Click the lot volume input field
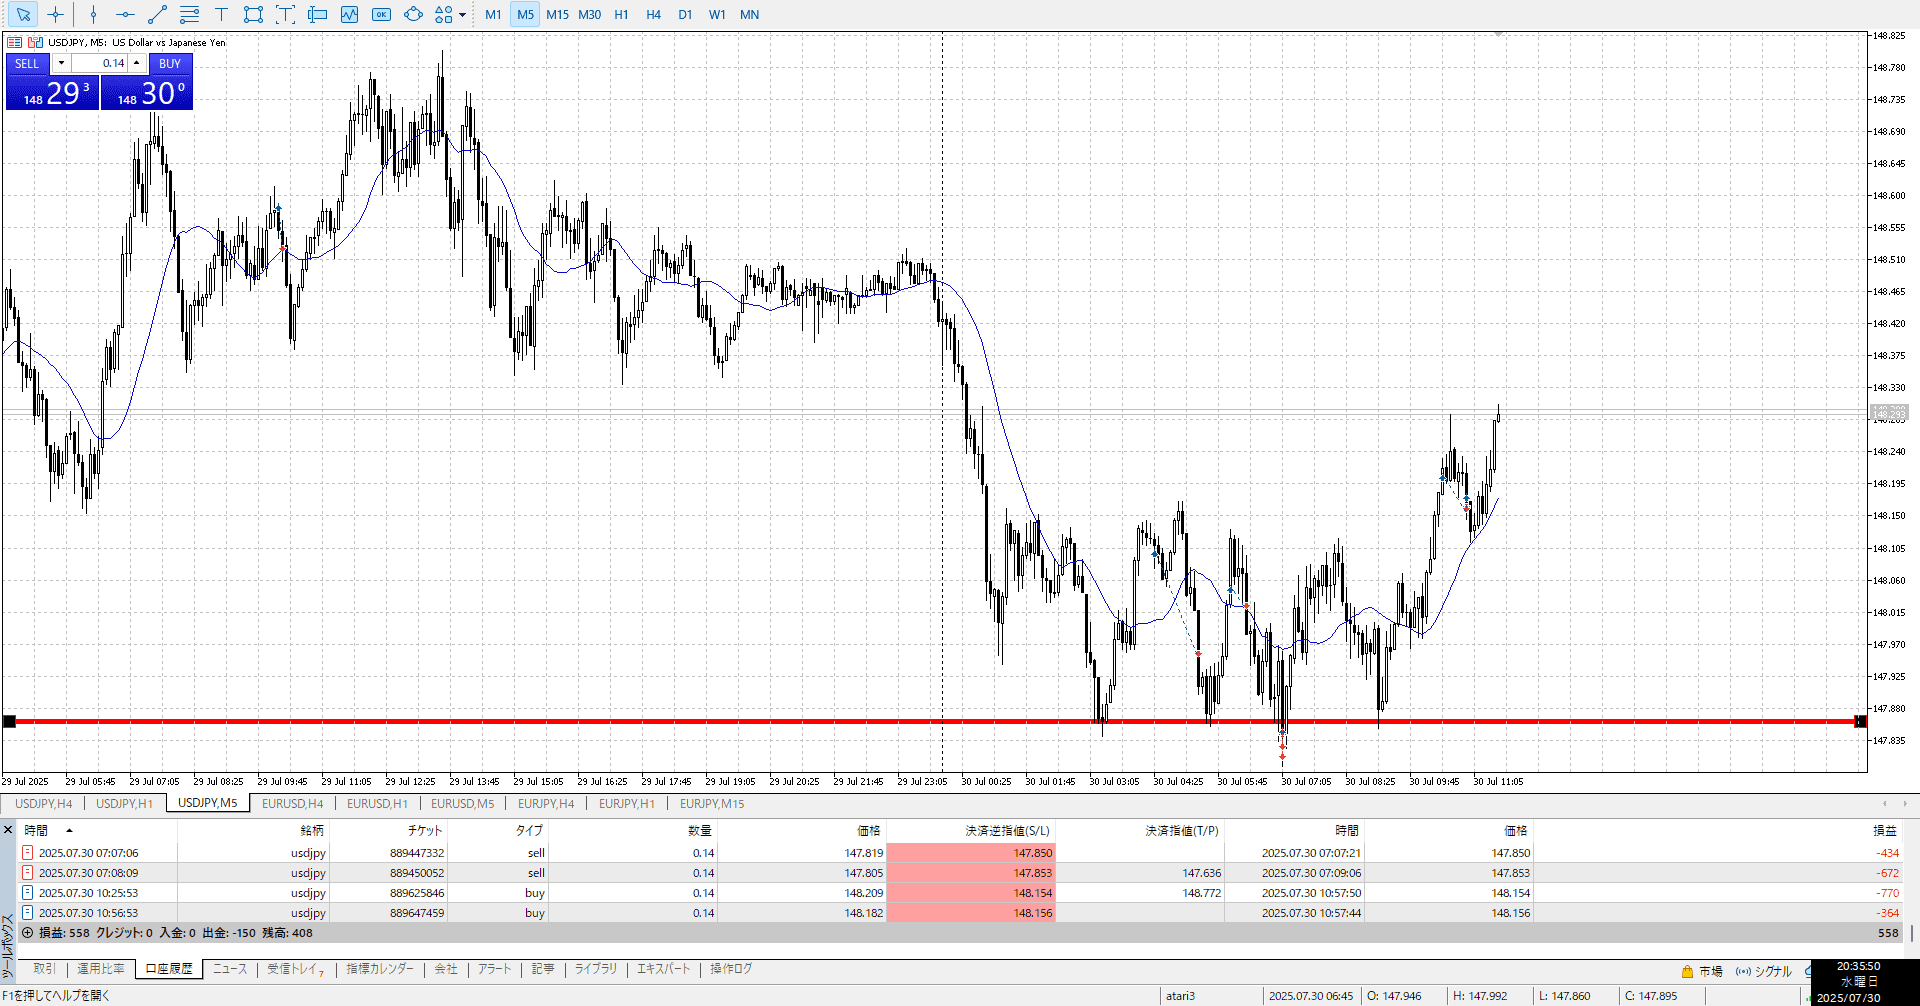The height and width of the screenshot is (1006, 1920). [100, 63]
